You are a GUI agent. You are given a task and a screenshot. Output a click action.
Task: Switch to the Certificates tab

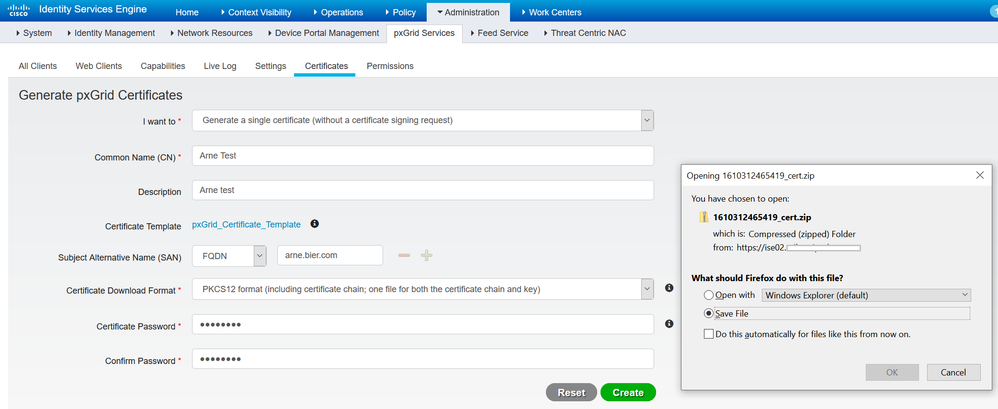click(x=326, y=66)
